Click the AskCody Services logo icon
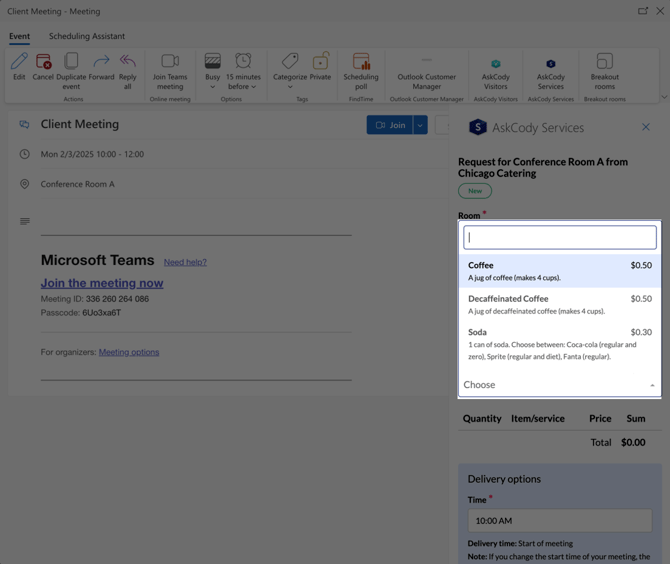The image size is (670, 564). pyautogui.click(x=478, y=127)
